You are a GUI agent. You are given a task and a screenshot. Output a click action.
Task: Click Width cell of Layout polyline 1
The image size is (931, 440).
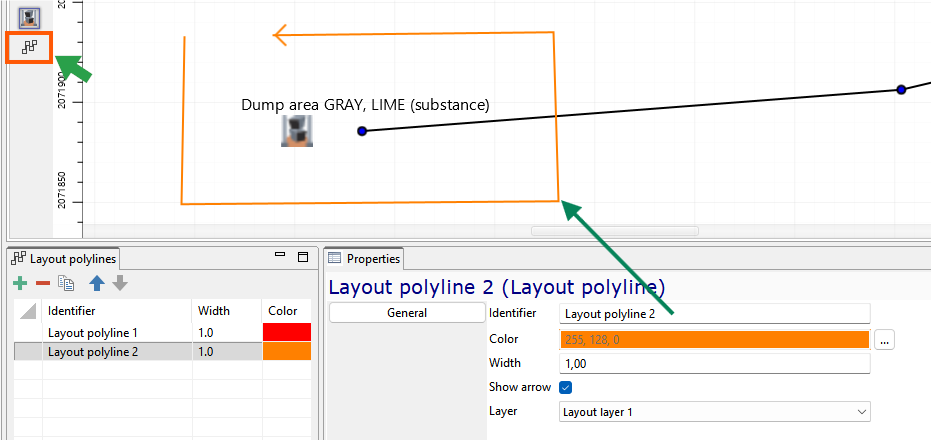click(227, 333)
